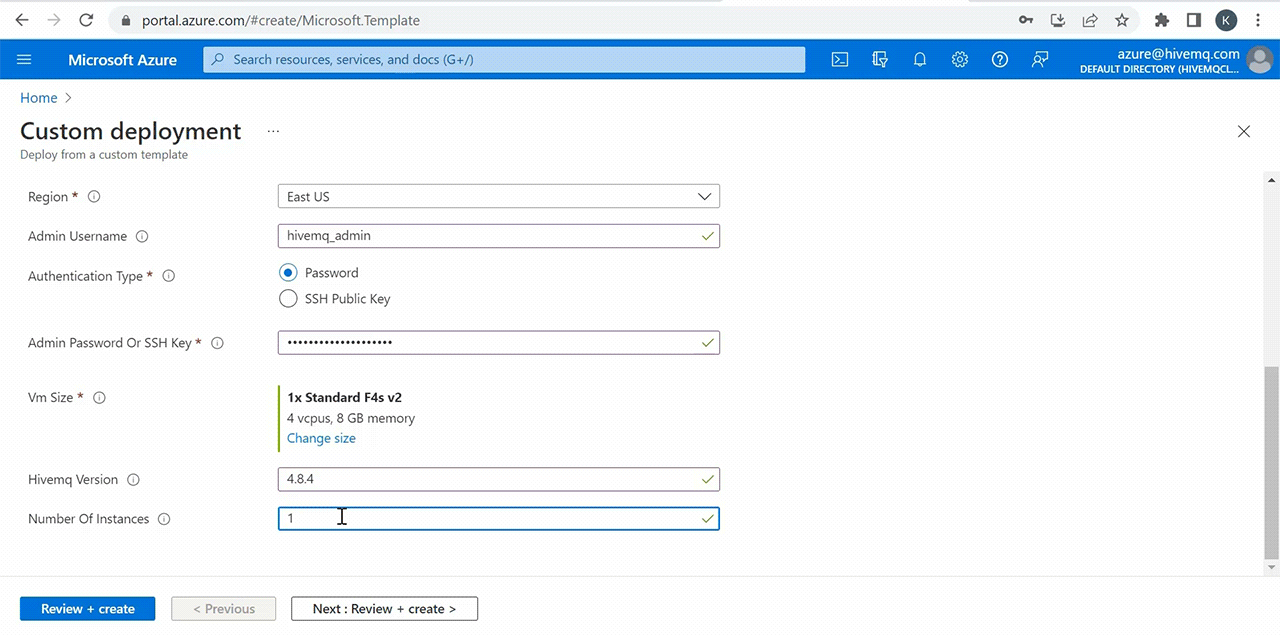Image resolution: width=1280 pixels, height=636 pixels.
Task: Click the Home breadcrumb link
Action: click(x=39, y=98)
